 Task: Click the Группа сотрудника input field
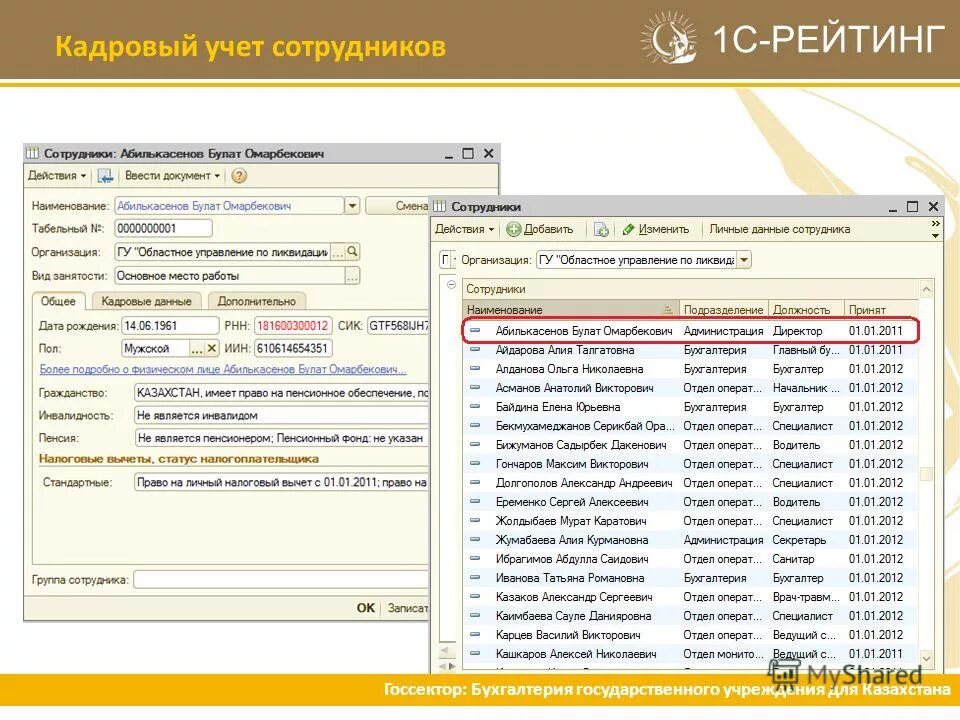(281, 579)
